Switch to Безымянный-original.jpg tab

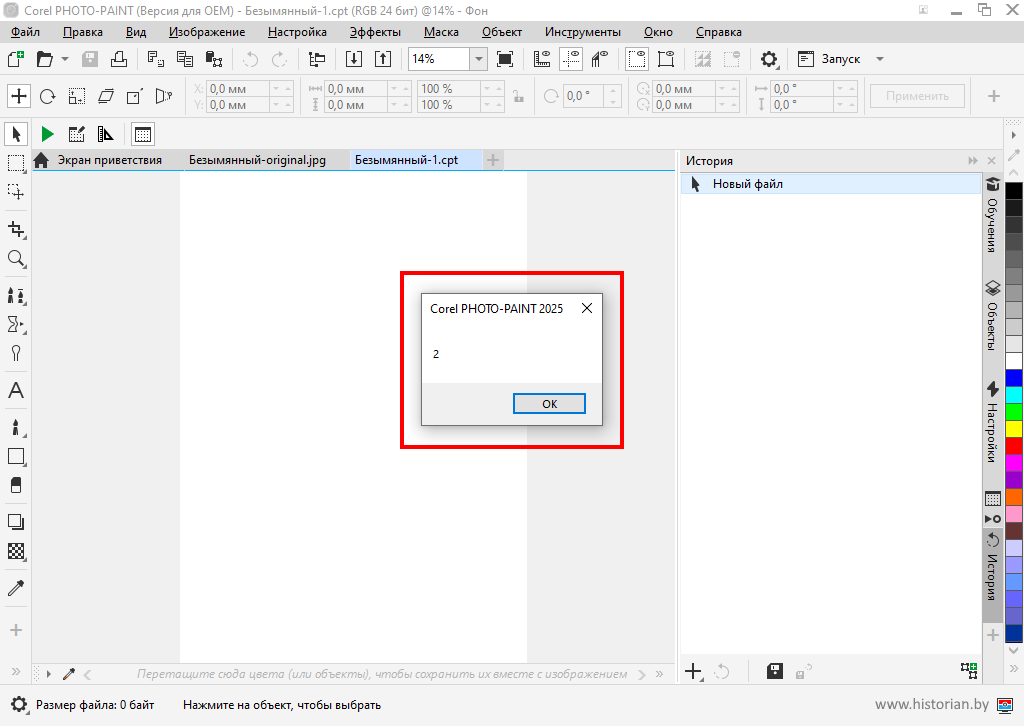point(257,160)
